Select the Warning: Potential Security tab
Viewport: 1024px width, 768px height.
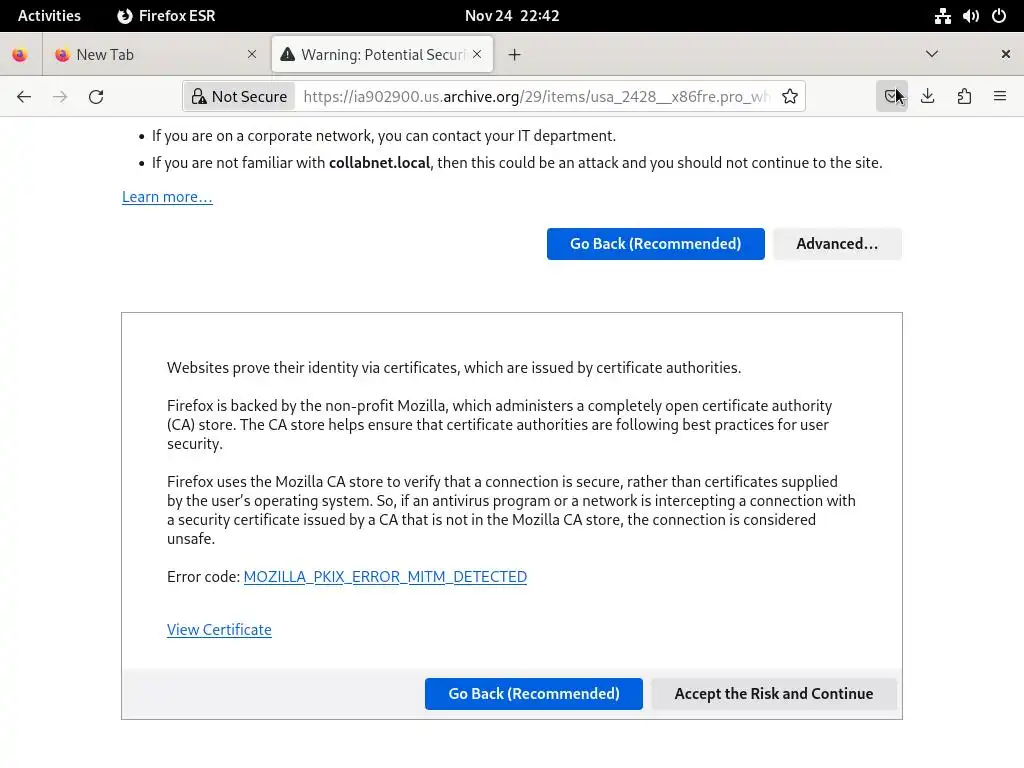click(x=382, y=55)
